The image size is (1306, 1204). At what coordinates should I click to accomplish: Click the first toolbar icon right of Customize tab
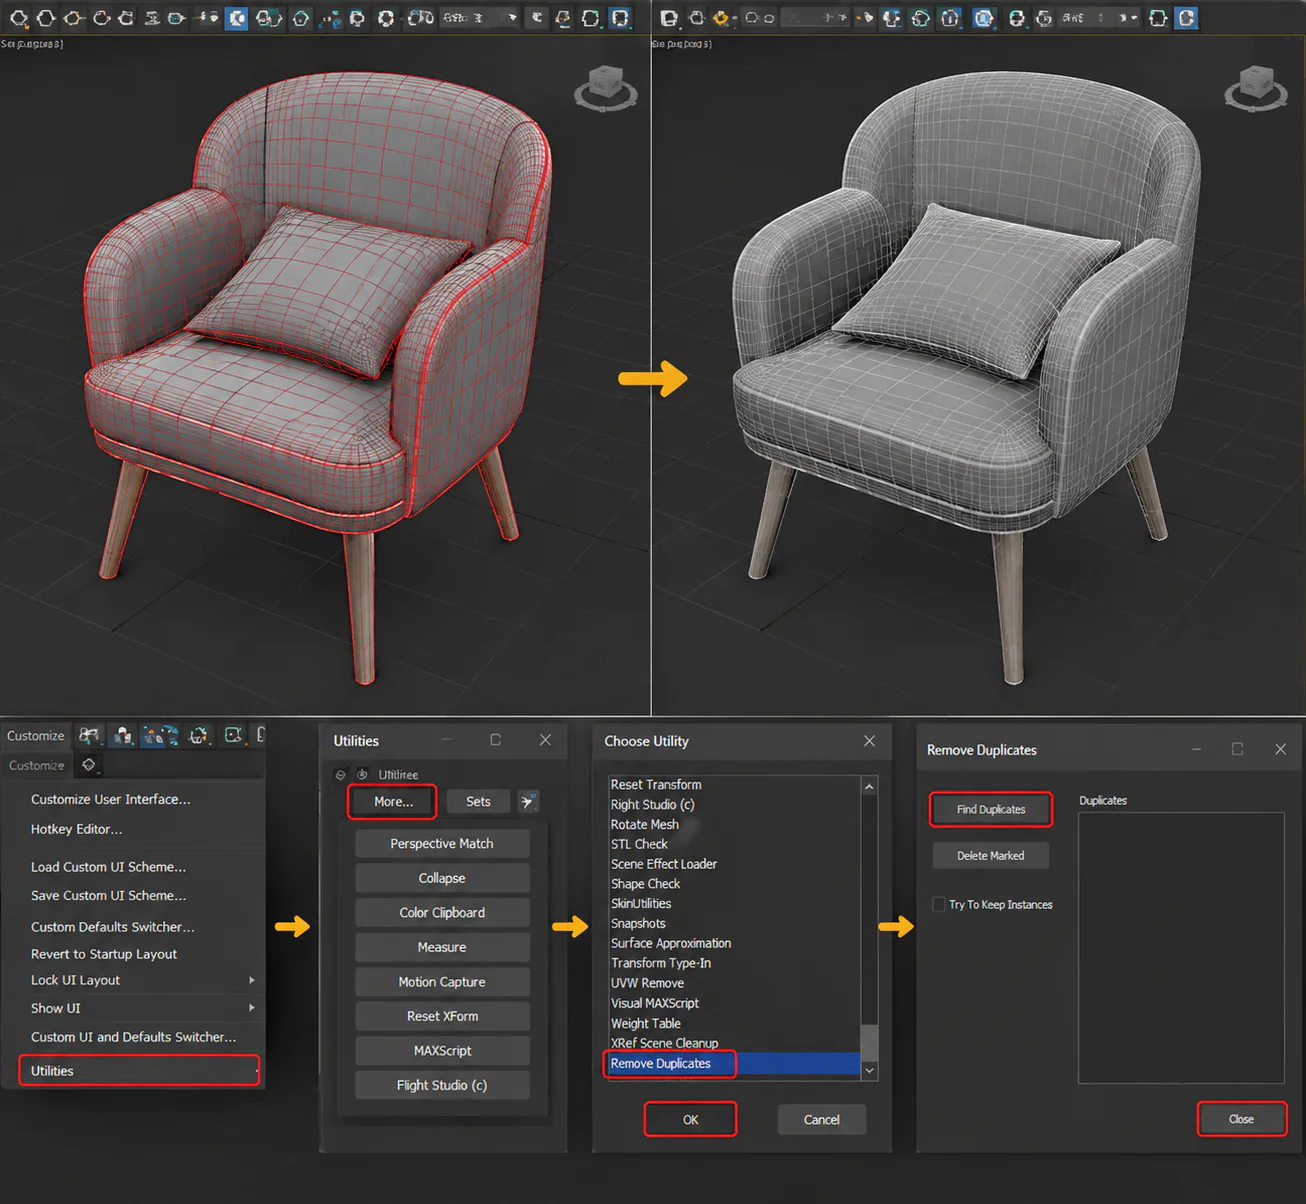coord(89,736)
